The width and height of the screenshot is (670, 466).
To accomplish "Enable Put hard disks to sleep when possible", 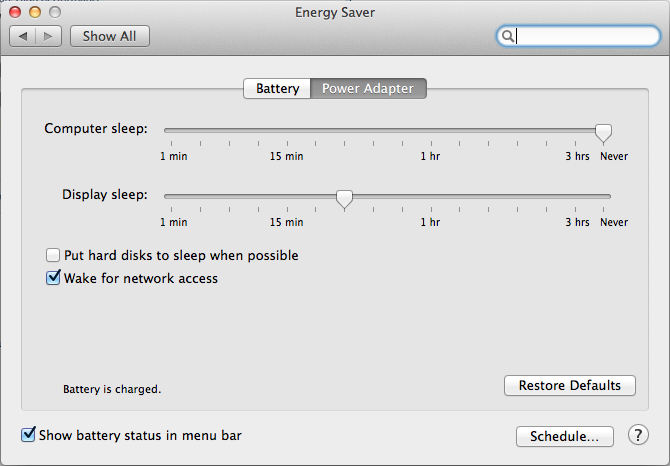I will (x=54, y=256).
